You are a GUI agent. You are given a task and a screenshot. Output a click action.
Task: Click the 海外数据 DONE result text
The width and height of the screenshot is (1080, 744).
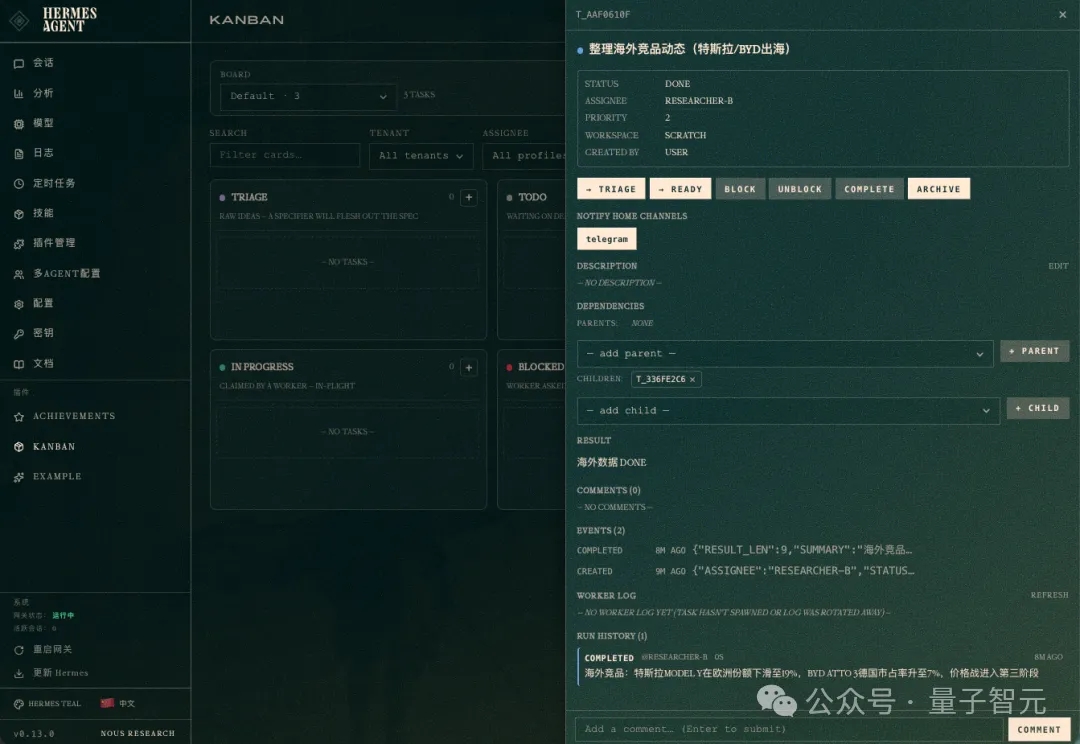(x=612, y=463)
